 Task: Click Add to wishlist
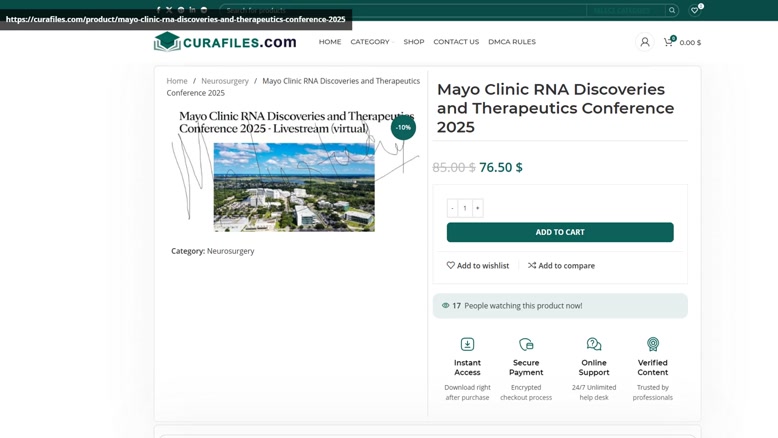(x=478, y=265)
